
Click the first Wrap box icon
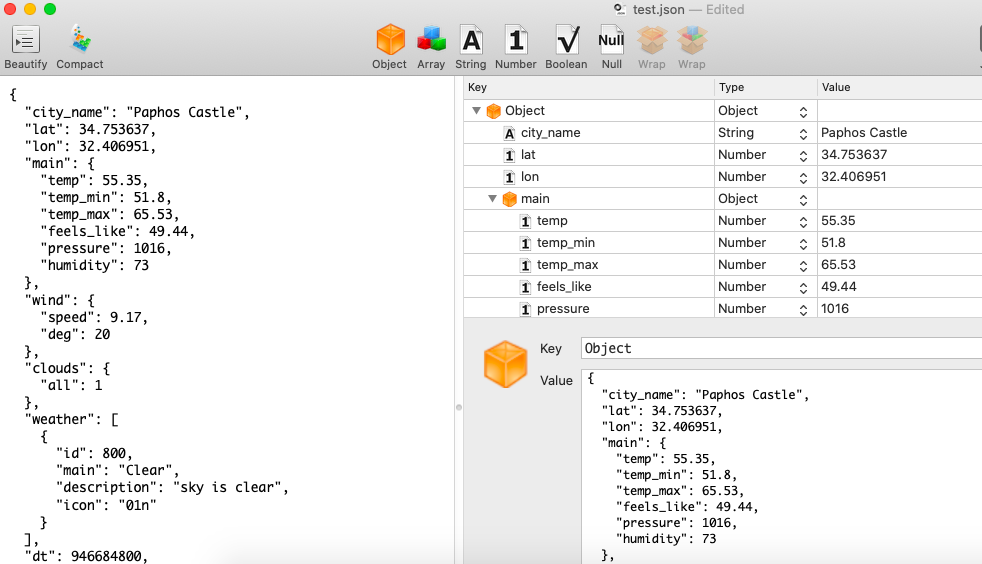652,40
